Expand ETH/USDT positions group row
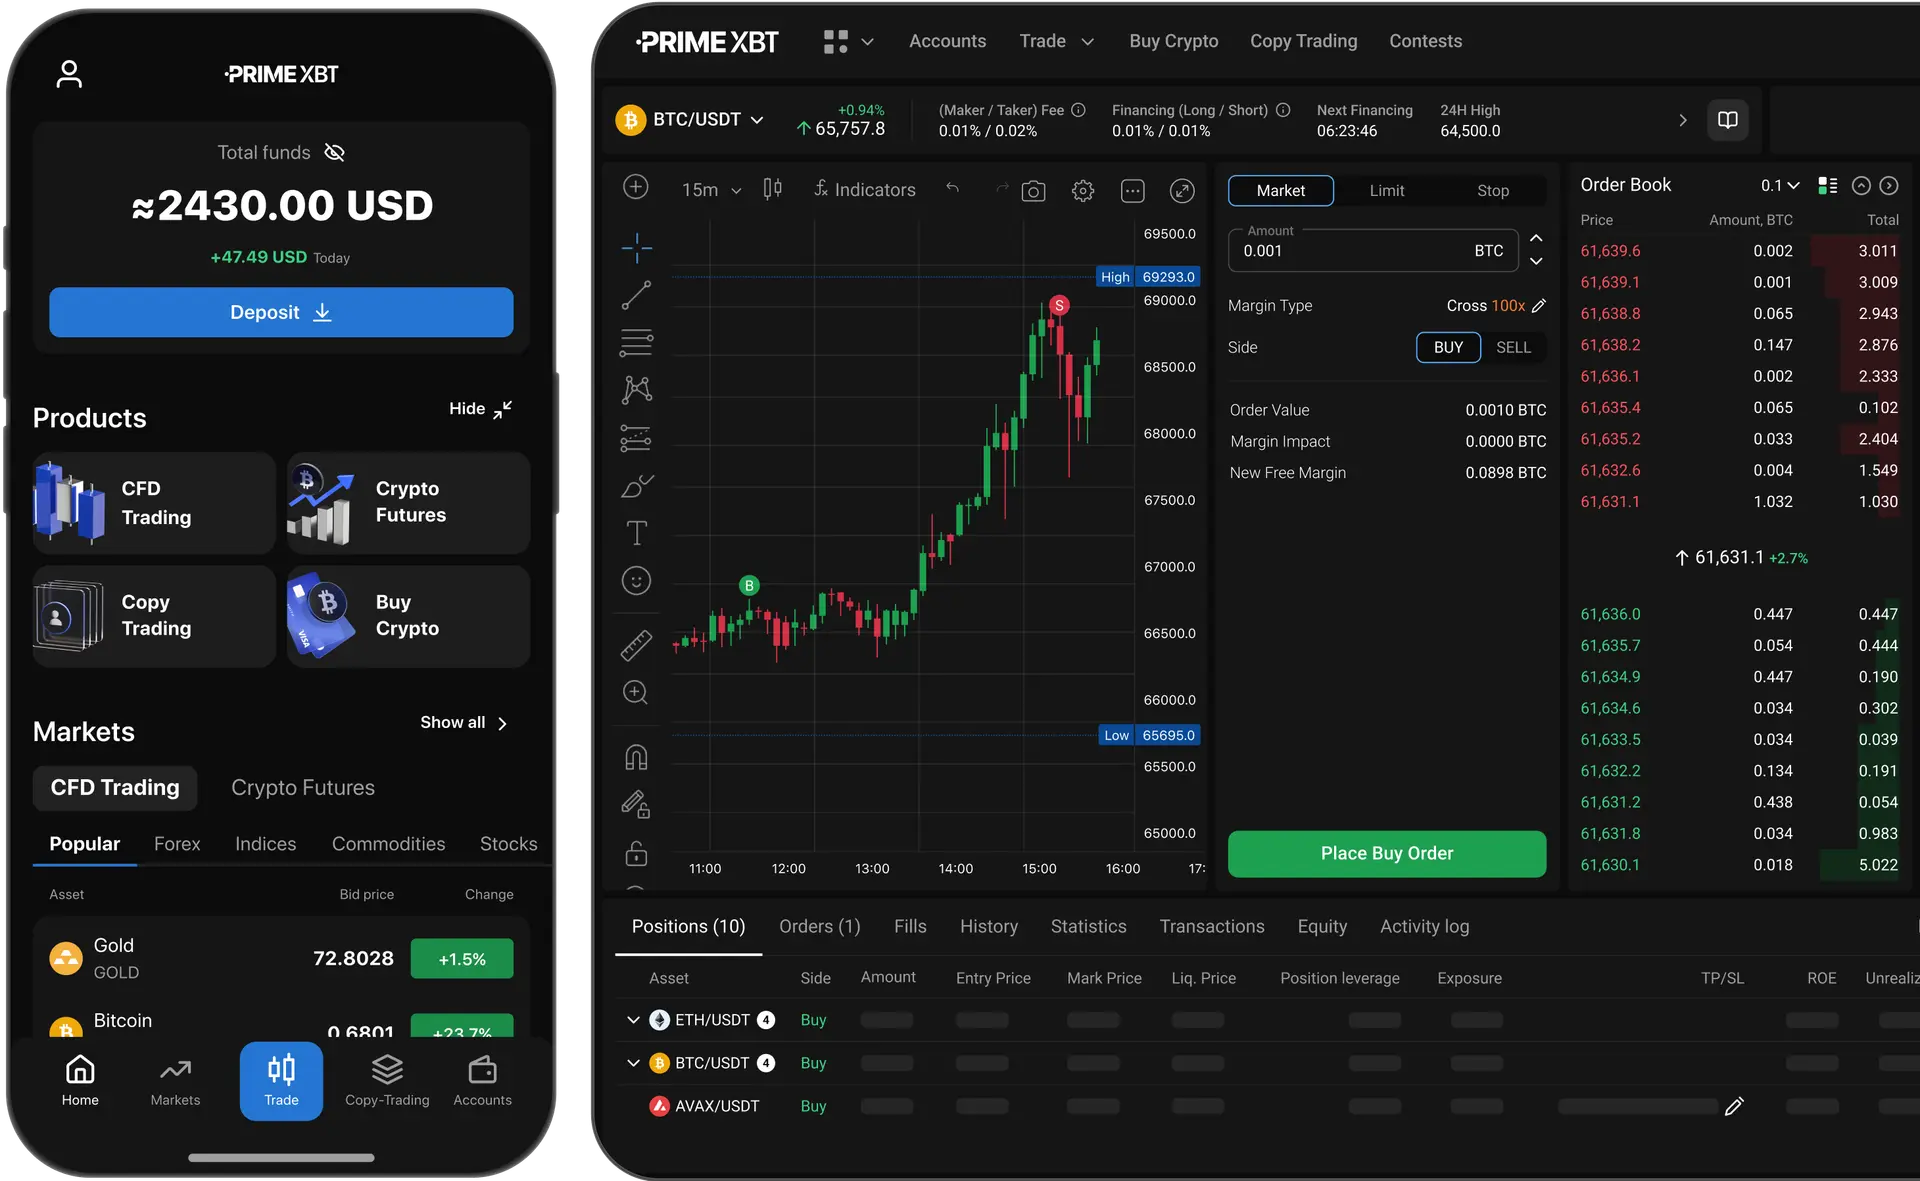The image size is (1920, 1181). [632, 1019]
